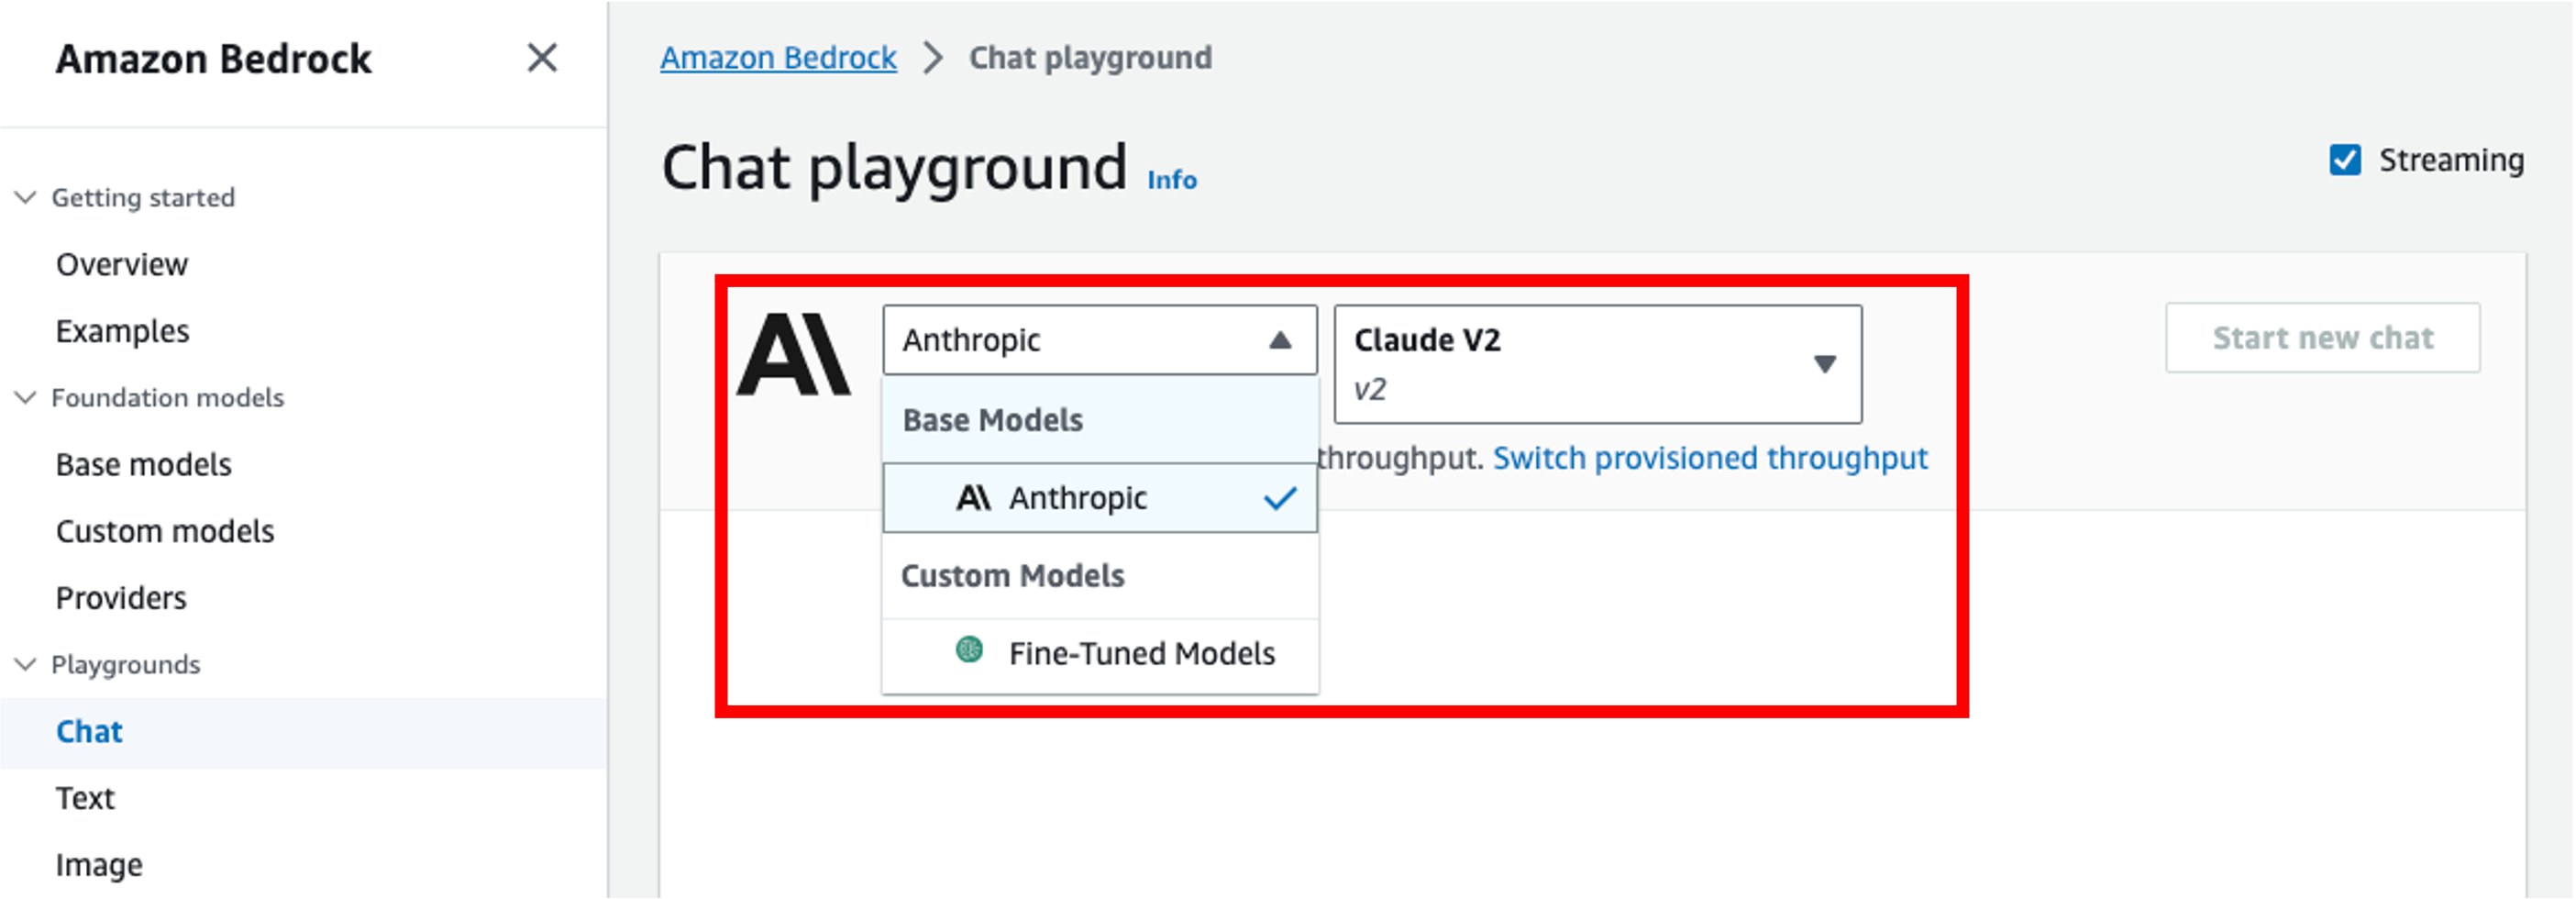The image size is (2576, 899).
Task: Click Switch provisioned throughput link
Action: point(1710,458)
